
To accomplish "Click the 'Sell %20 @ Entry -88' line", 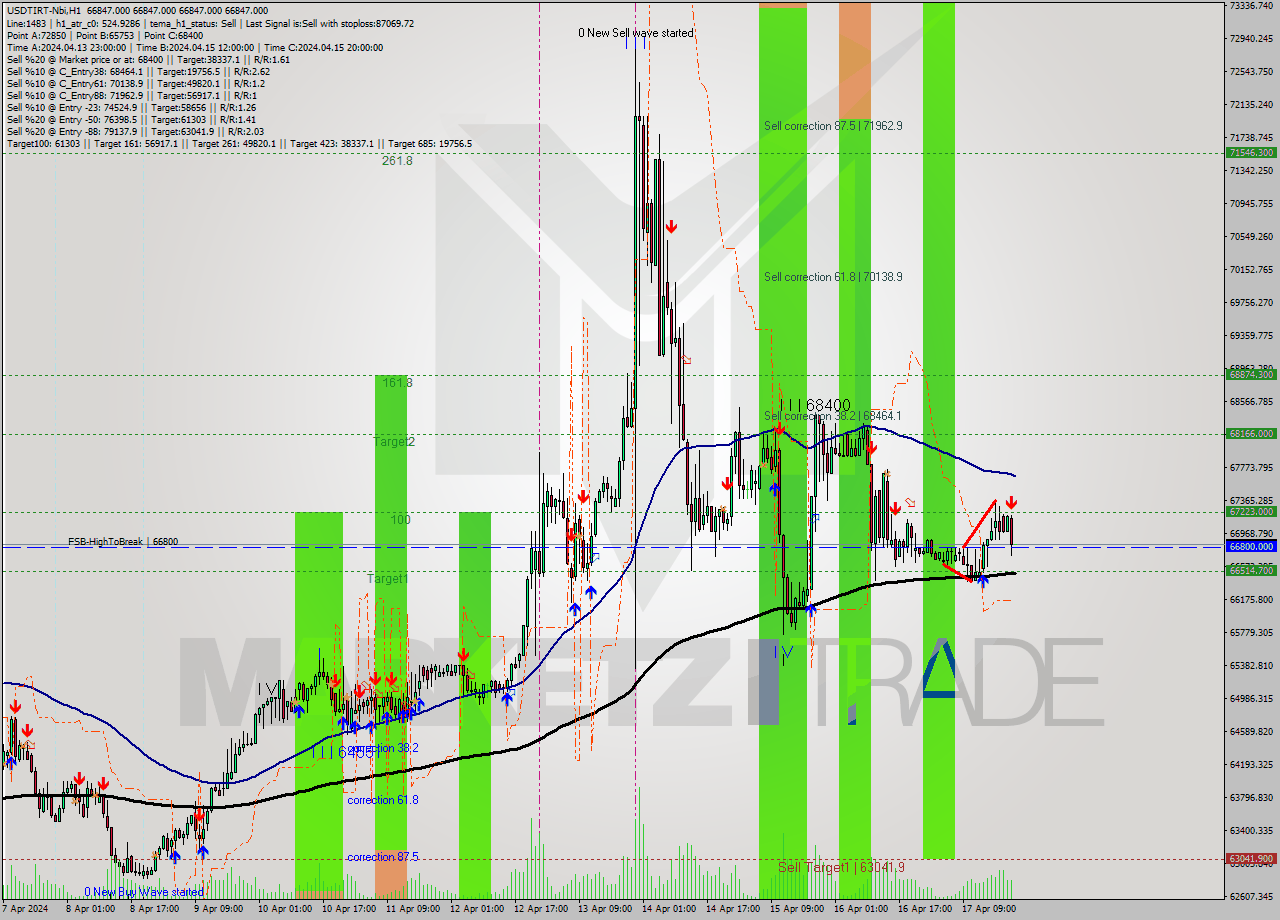I will coord(135,131).
